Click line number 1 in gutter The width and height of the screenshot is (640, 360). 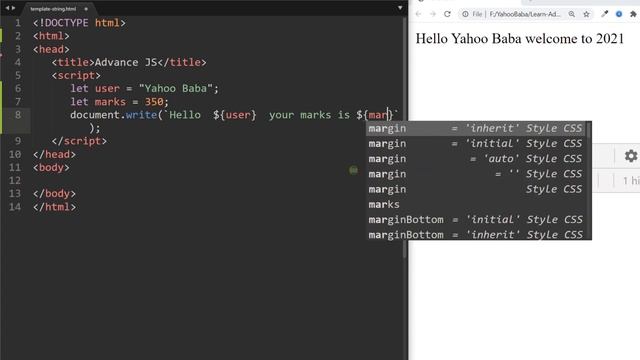pyautogui.click(x=18, y=23)
